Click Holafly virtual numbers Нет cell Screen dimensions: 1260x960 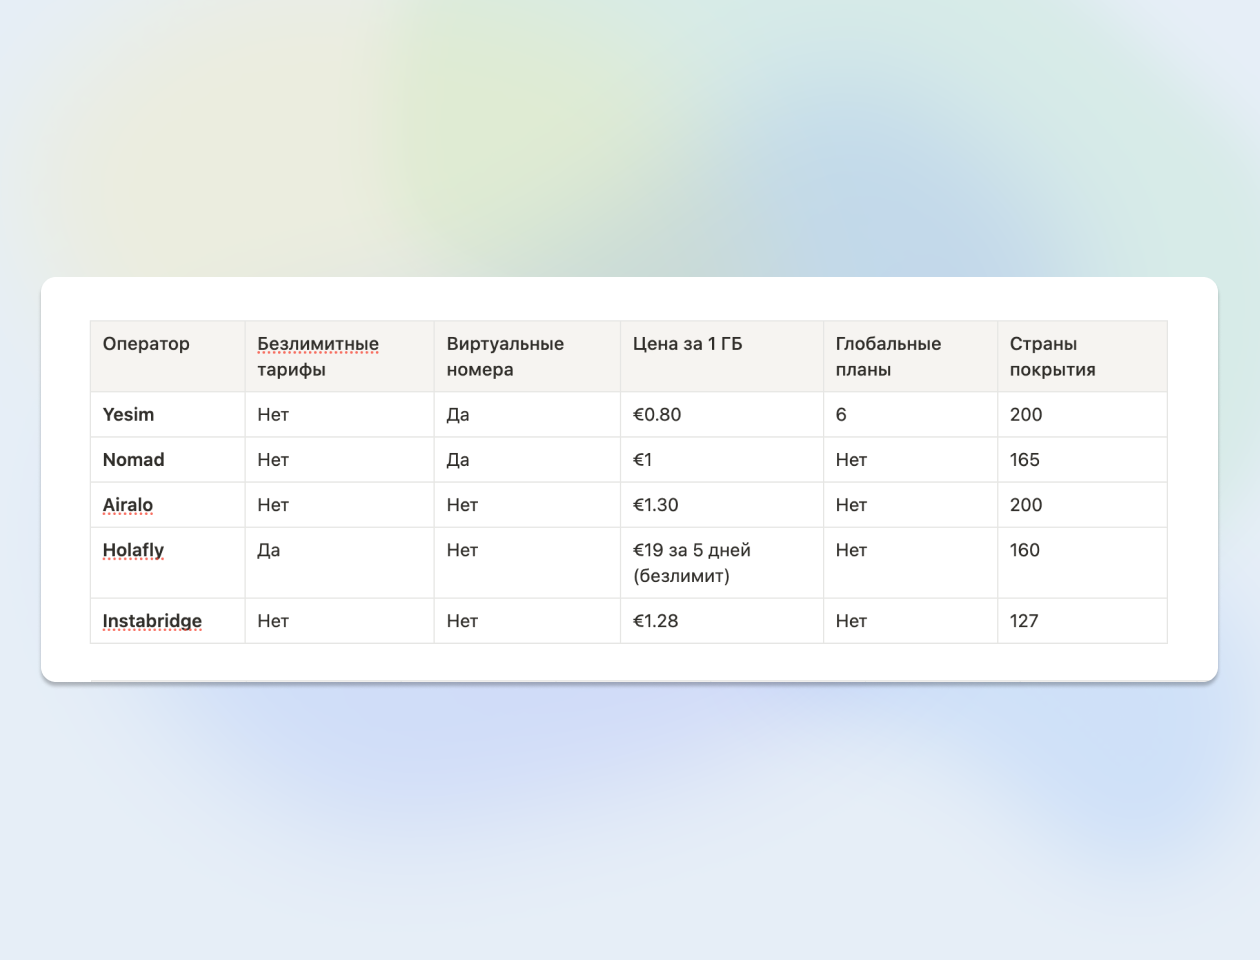tap(527, 563)
